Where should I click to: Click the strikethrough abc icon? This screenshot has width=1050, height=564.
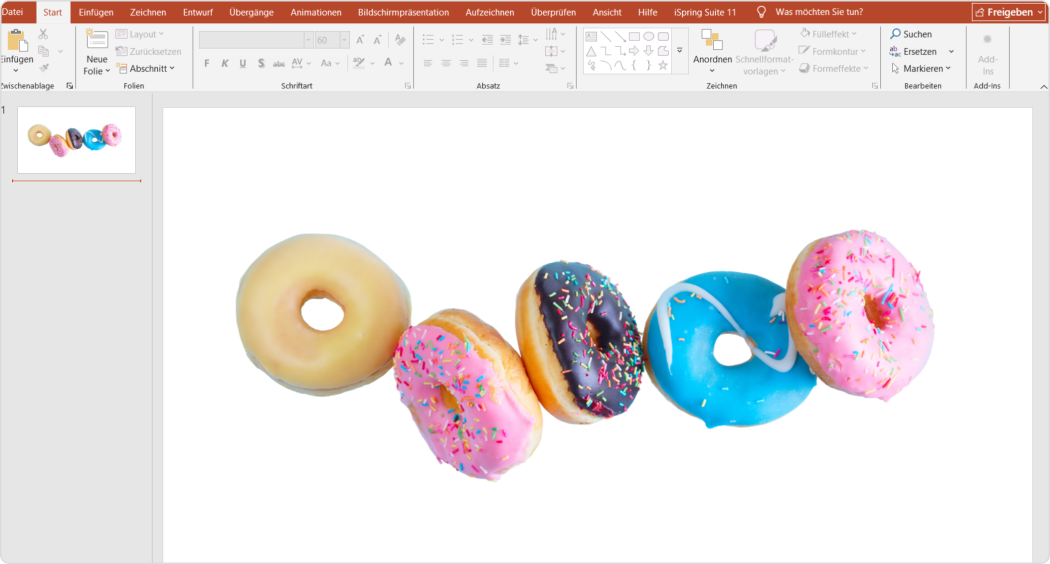279,64
